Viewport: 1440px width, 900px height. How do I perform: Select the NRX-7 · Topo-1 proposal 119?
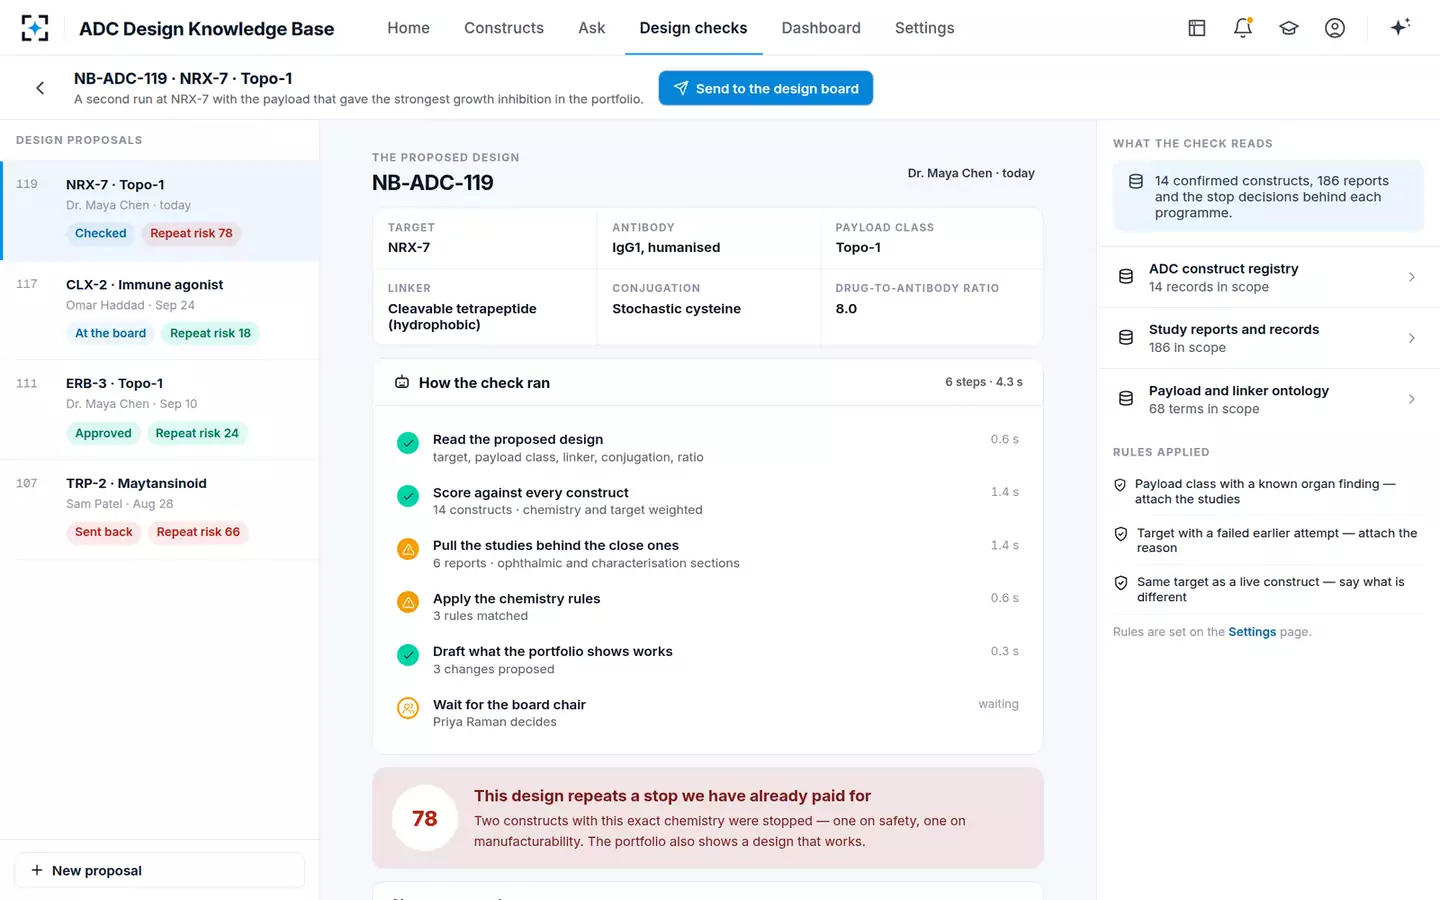pyautogui.click(x=160, y=210)
